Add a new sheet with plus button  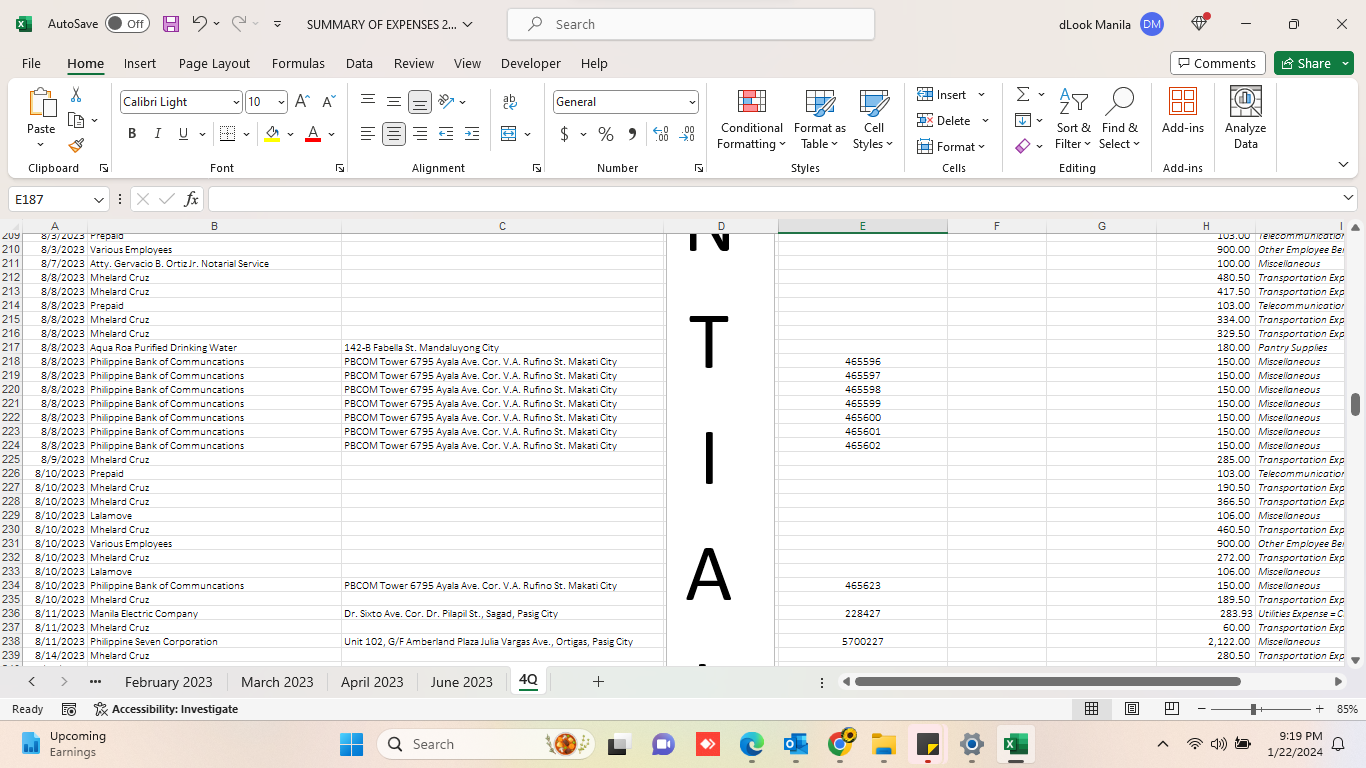(598, 682)
